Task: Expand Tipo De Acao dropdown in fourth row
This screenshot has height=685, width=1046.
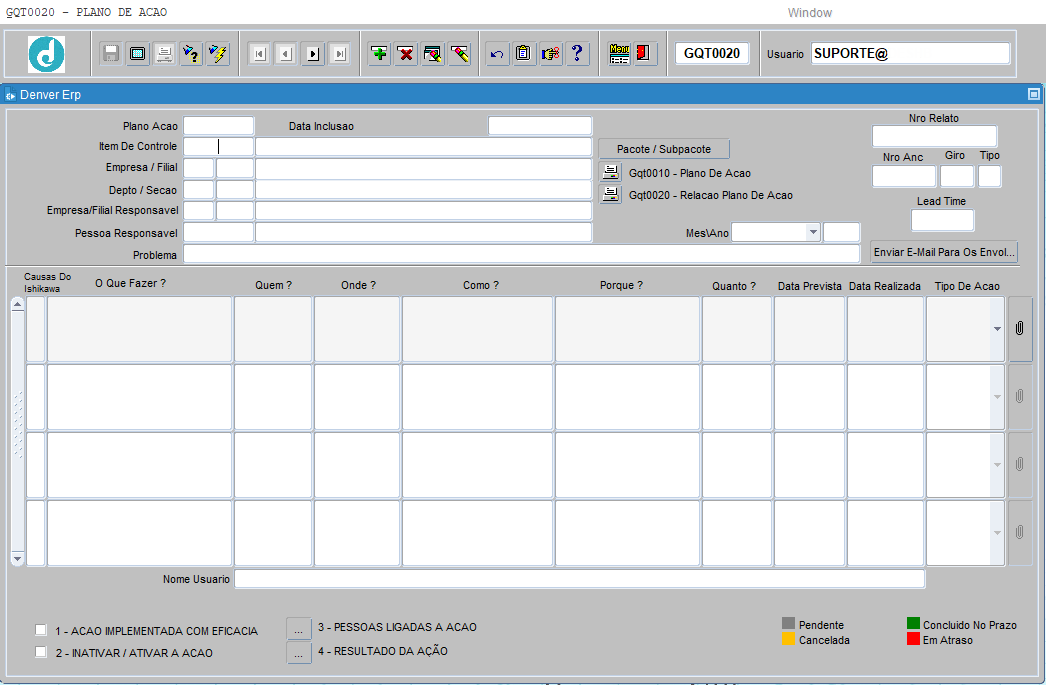Action: click(x=997, y=532)
